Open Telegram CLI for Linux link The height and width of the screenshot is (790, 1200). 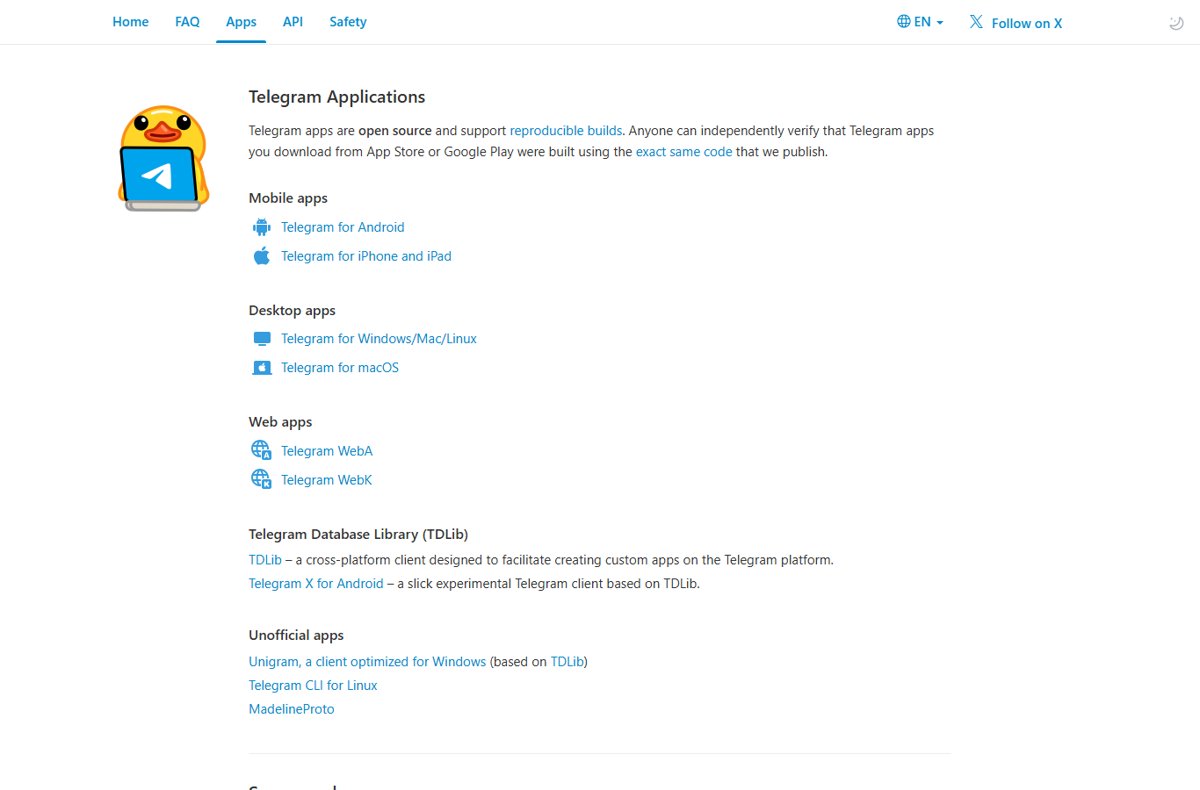(x=313, y=685)
